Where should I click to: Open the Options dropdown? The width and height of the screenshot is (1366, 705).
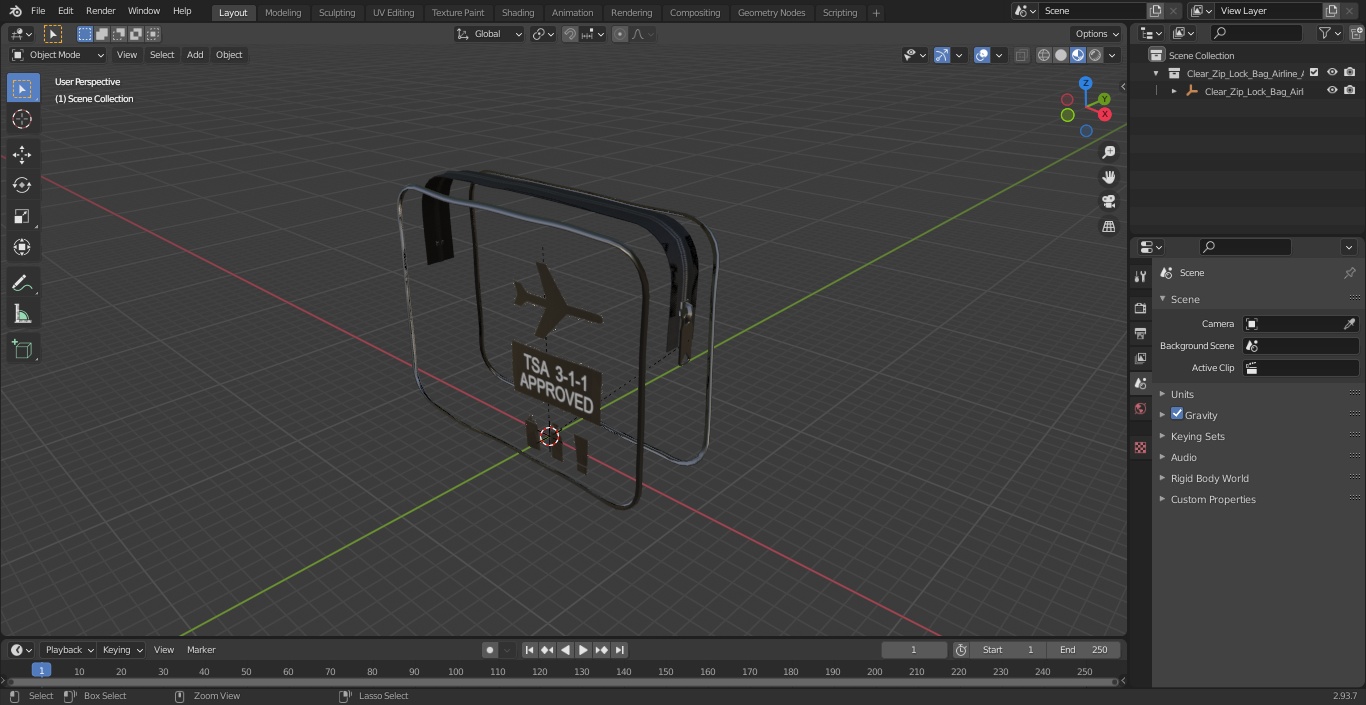[x=1097, y=34]
